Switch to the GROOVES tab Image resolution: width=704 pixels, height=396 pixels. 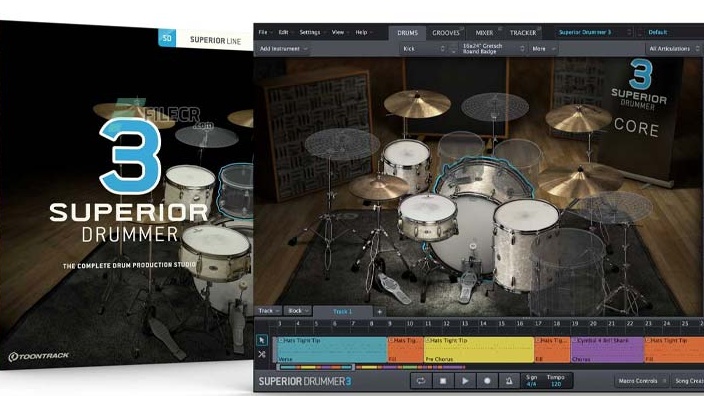[445, 33]
